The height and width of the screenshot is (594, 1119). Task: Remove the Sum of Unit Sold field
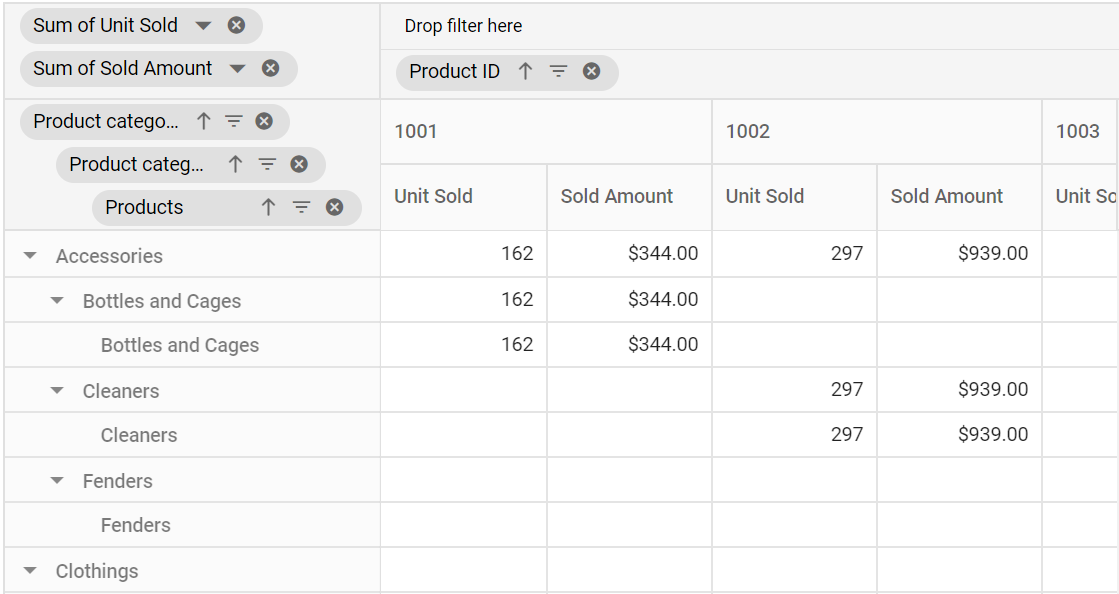236,26
